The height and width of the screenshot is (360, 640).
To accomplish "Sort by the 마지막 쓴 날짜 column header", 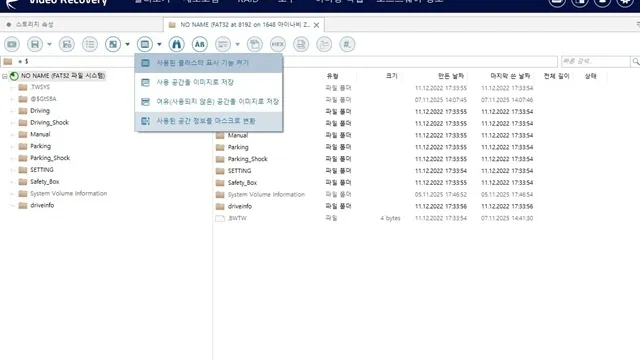I will 510,76.
